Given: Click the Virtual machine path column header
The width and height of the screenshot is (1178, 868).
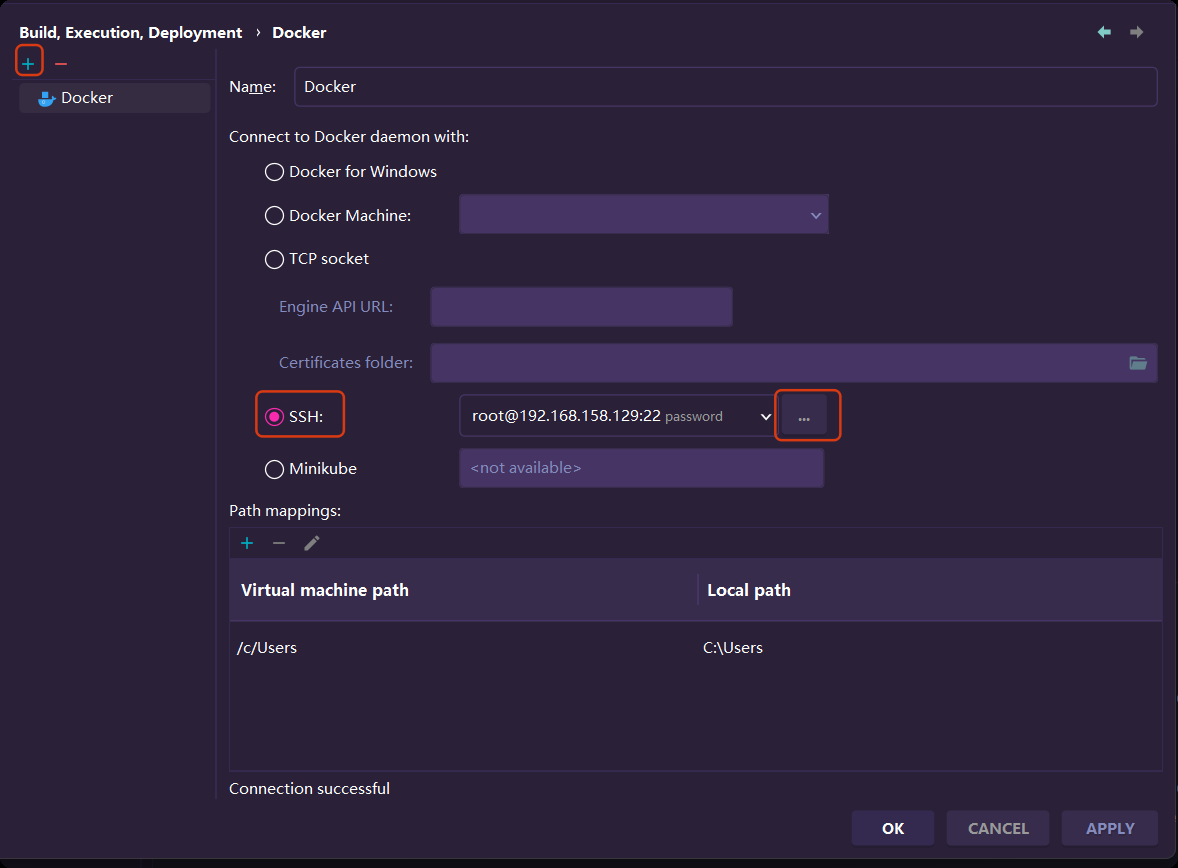Looking at the screenshot, I should [464, 590].
